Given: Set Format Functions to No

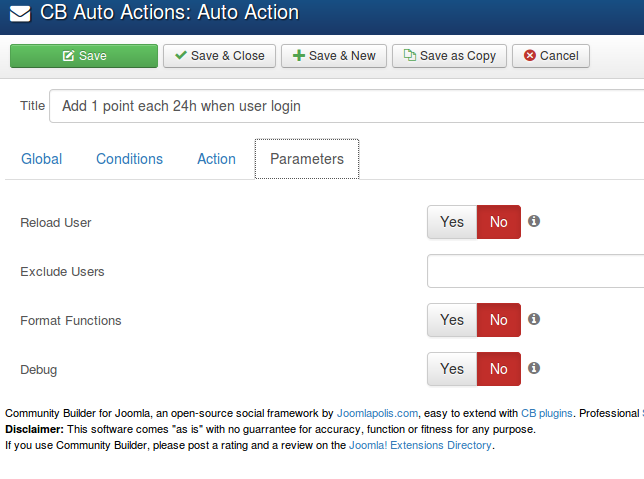Looking at the screenshot, I should 499,320.
